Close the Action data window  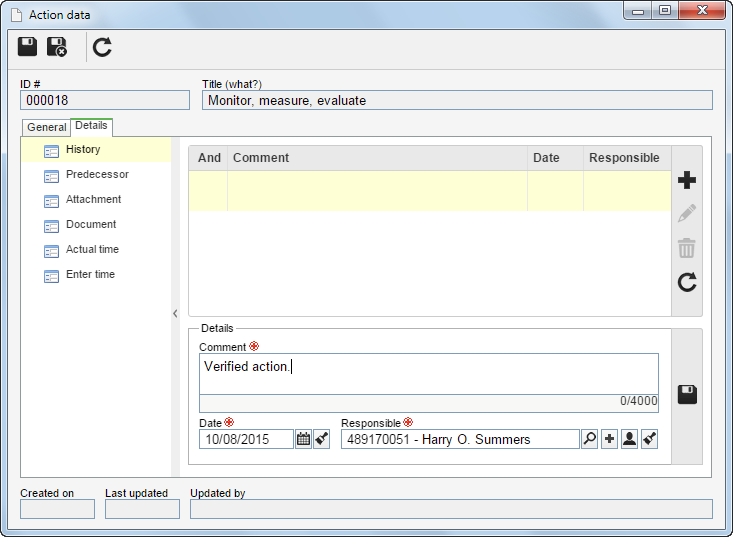pyautogui.click(x=702, y=10)
